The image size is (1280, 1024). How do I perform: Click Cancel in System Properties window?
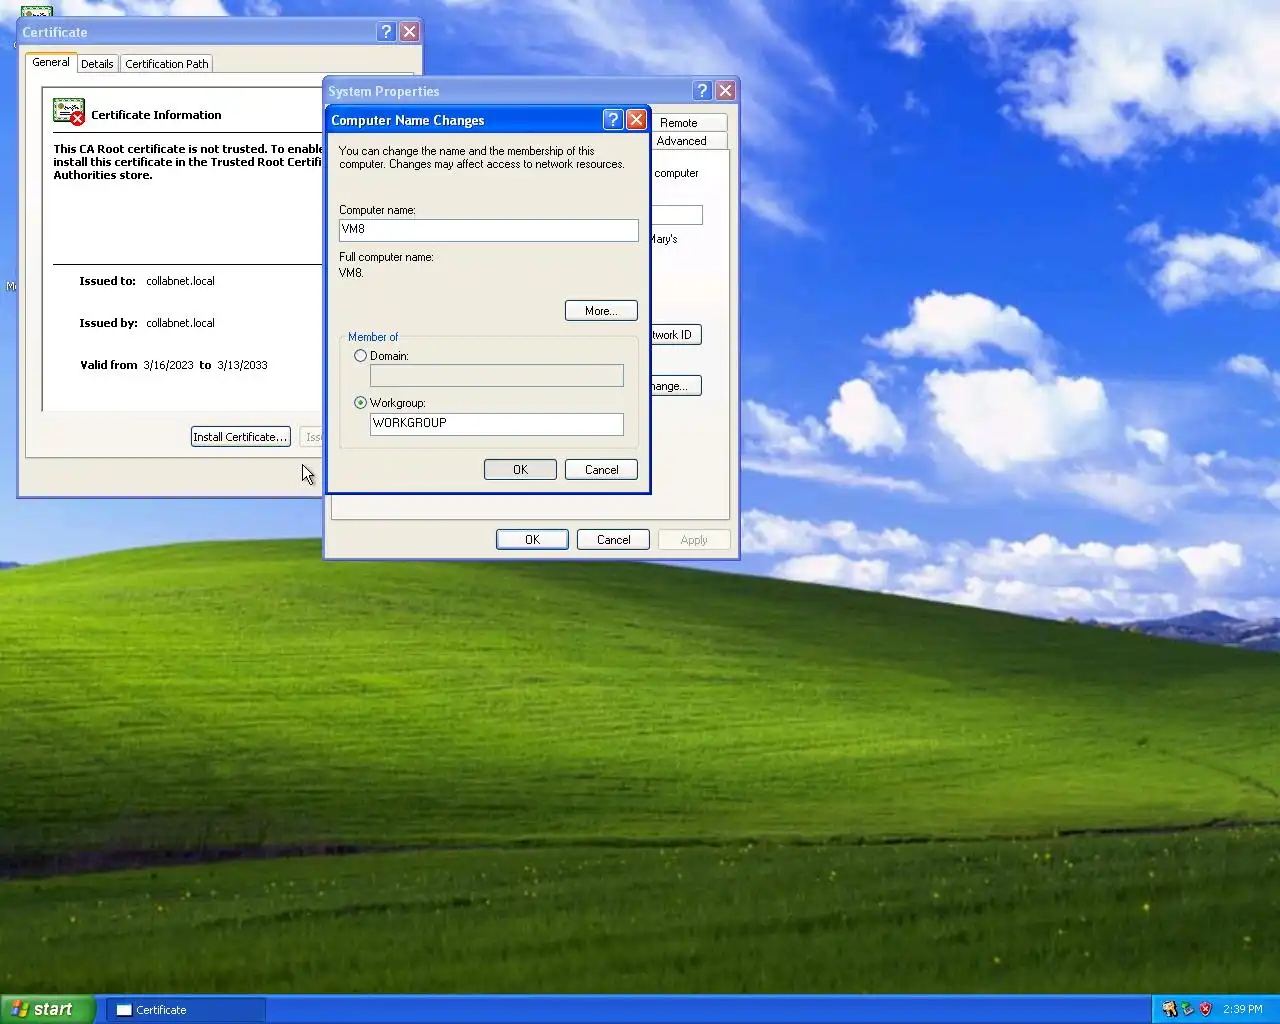613,540
